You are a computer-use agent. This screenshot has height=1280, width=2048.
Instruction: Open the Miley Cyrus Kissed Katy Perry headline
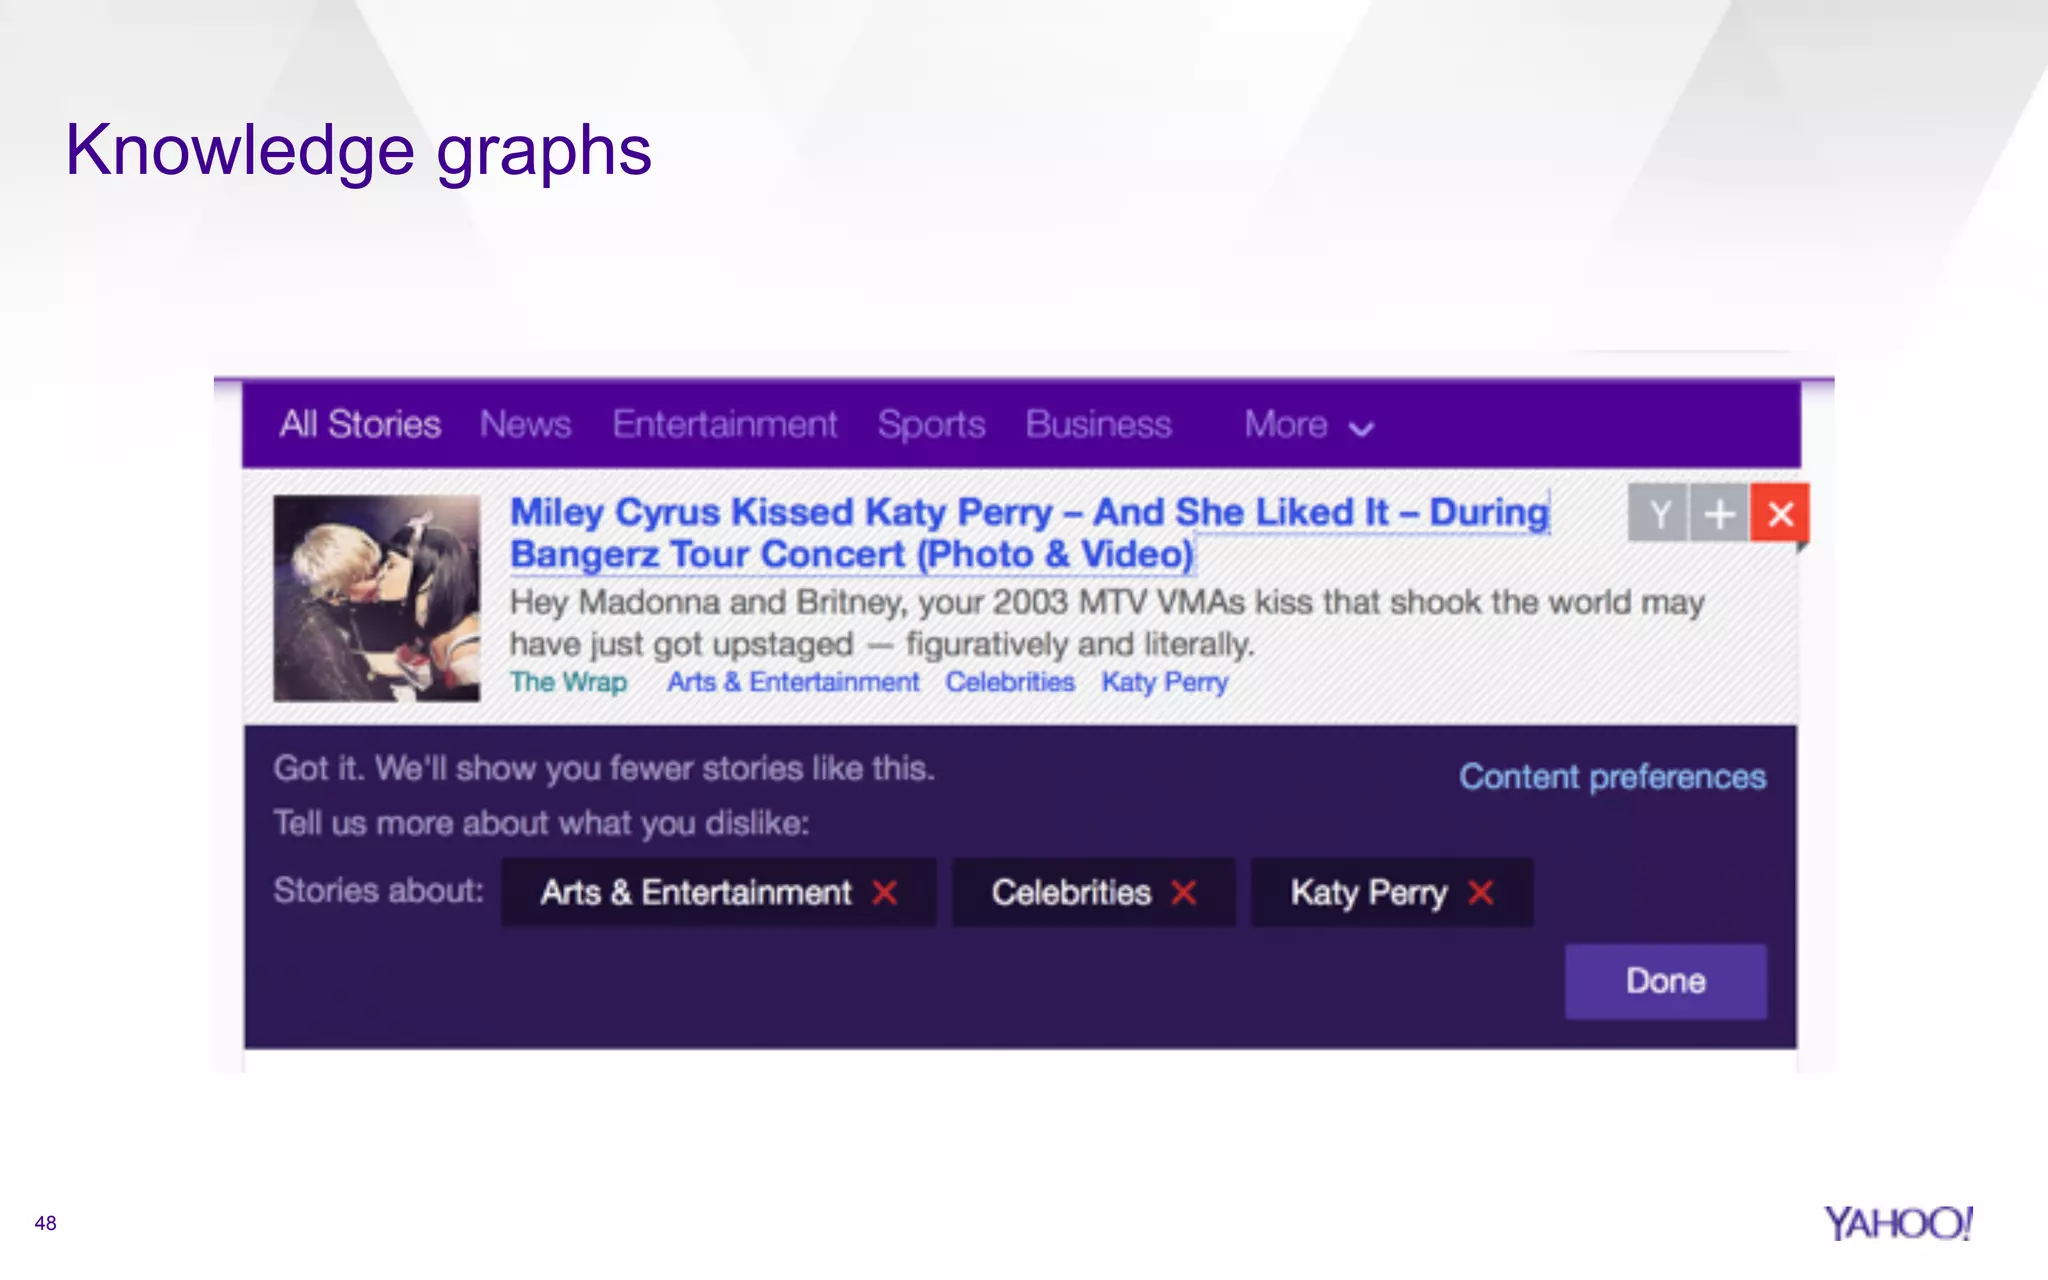tap(1029, 533)
